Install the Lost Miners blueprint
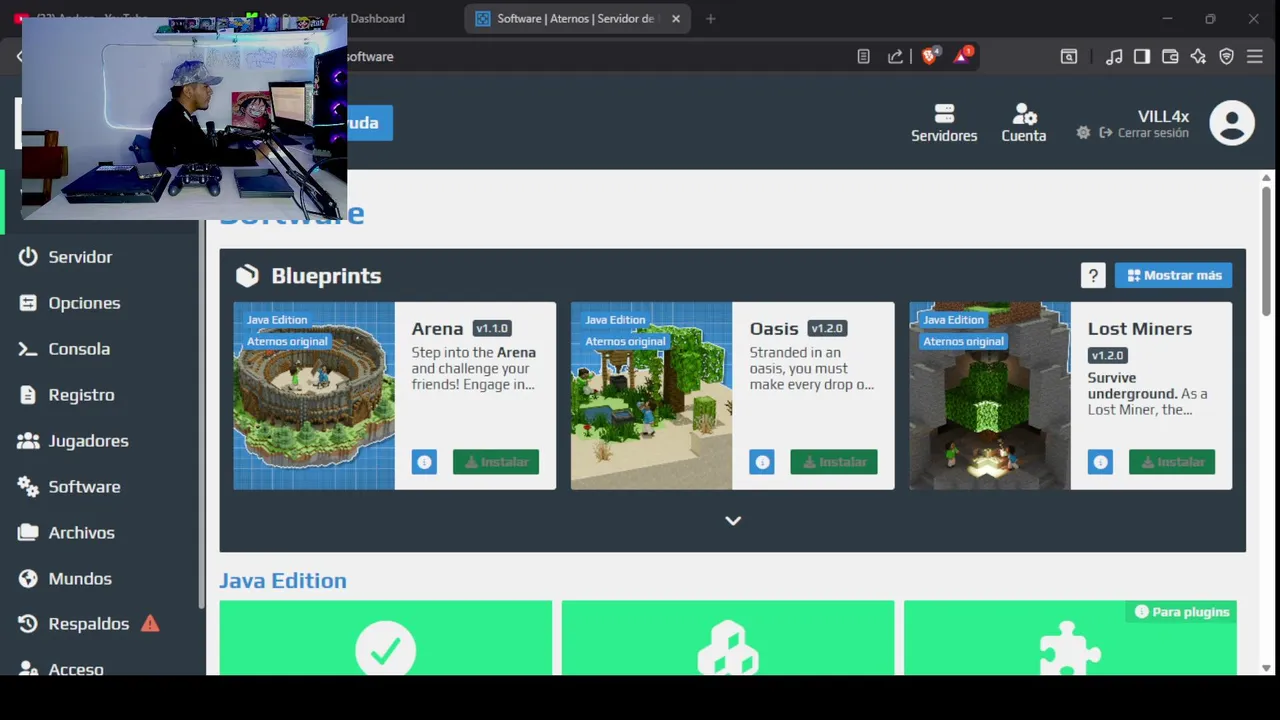The height and width of the screenshot is (720, 1280). pyautogui.click(x=1172, y=462)
